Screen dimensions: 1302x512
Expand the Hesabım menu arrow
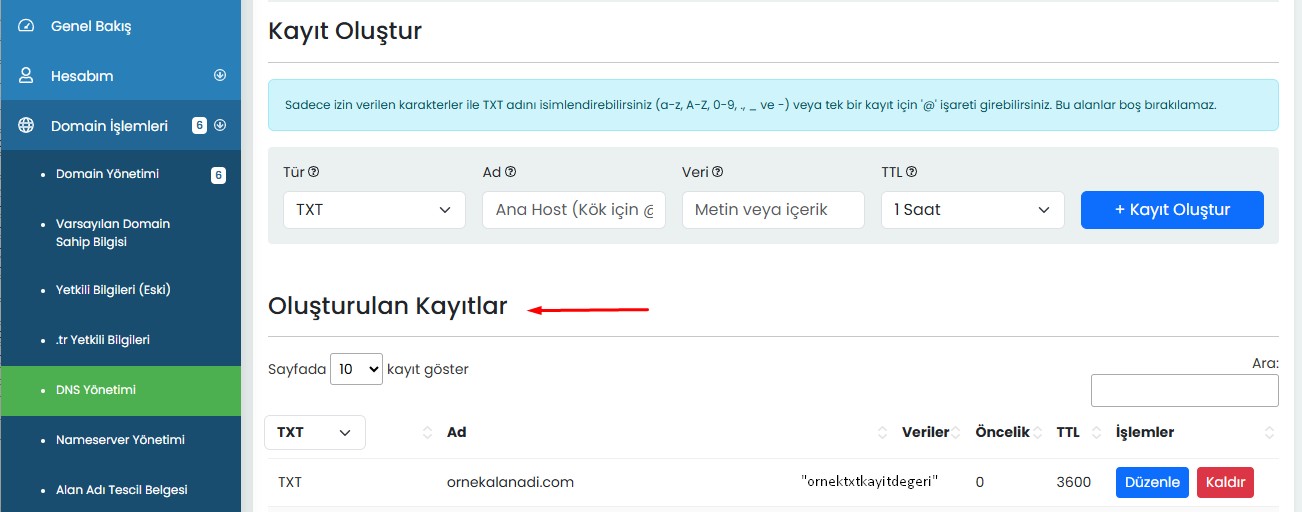click(220, 76)
